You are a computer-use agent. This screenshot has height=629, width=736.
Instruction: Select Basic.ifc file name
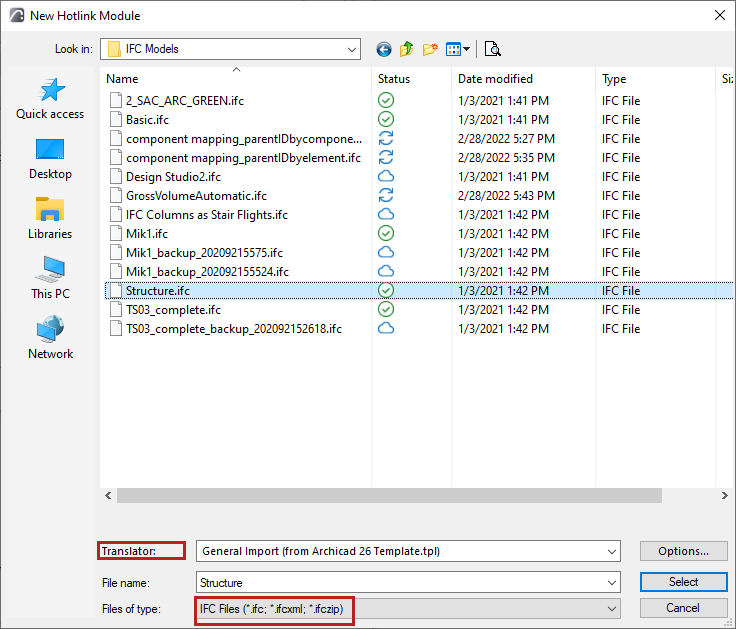147,120
